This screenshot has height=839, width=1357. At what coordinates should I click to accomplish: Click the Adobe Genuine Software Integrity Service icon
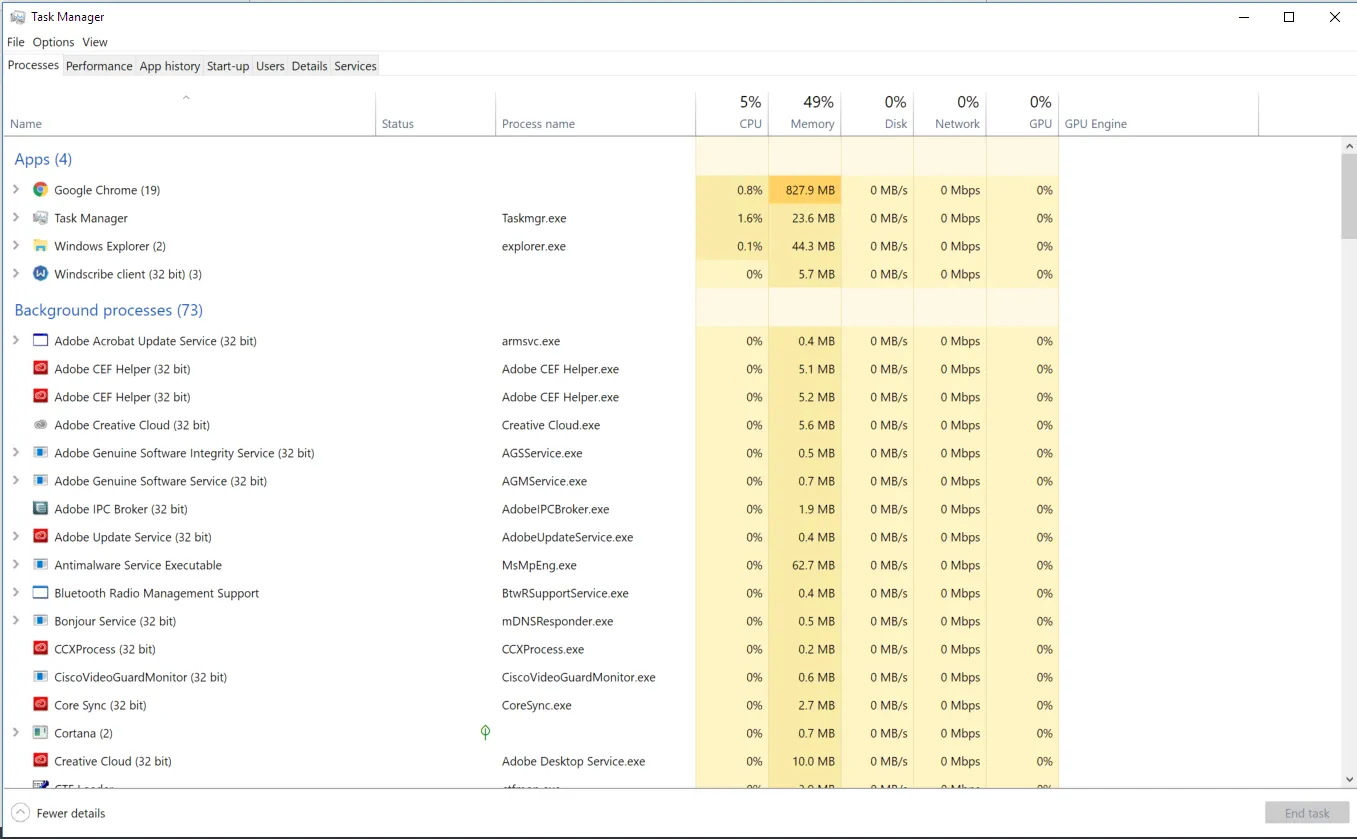point(40,453)
